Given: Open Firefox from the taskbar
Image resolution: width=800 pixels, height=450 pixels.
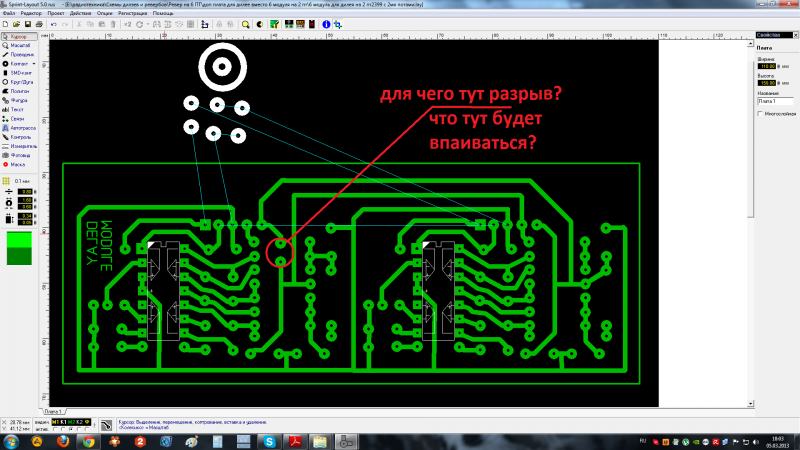Looking at the screenshot, I should [x=63, y=442].
